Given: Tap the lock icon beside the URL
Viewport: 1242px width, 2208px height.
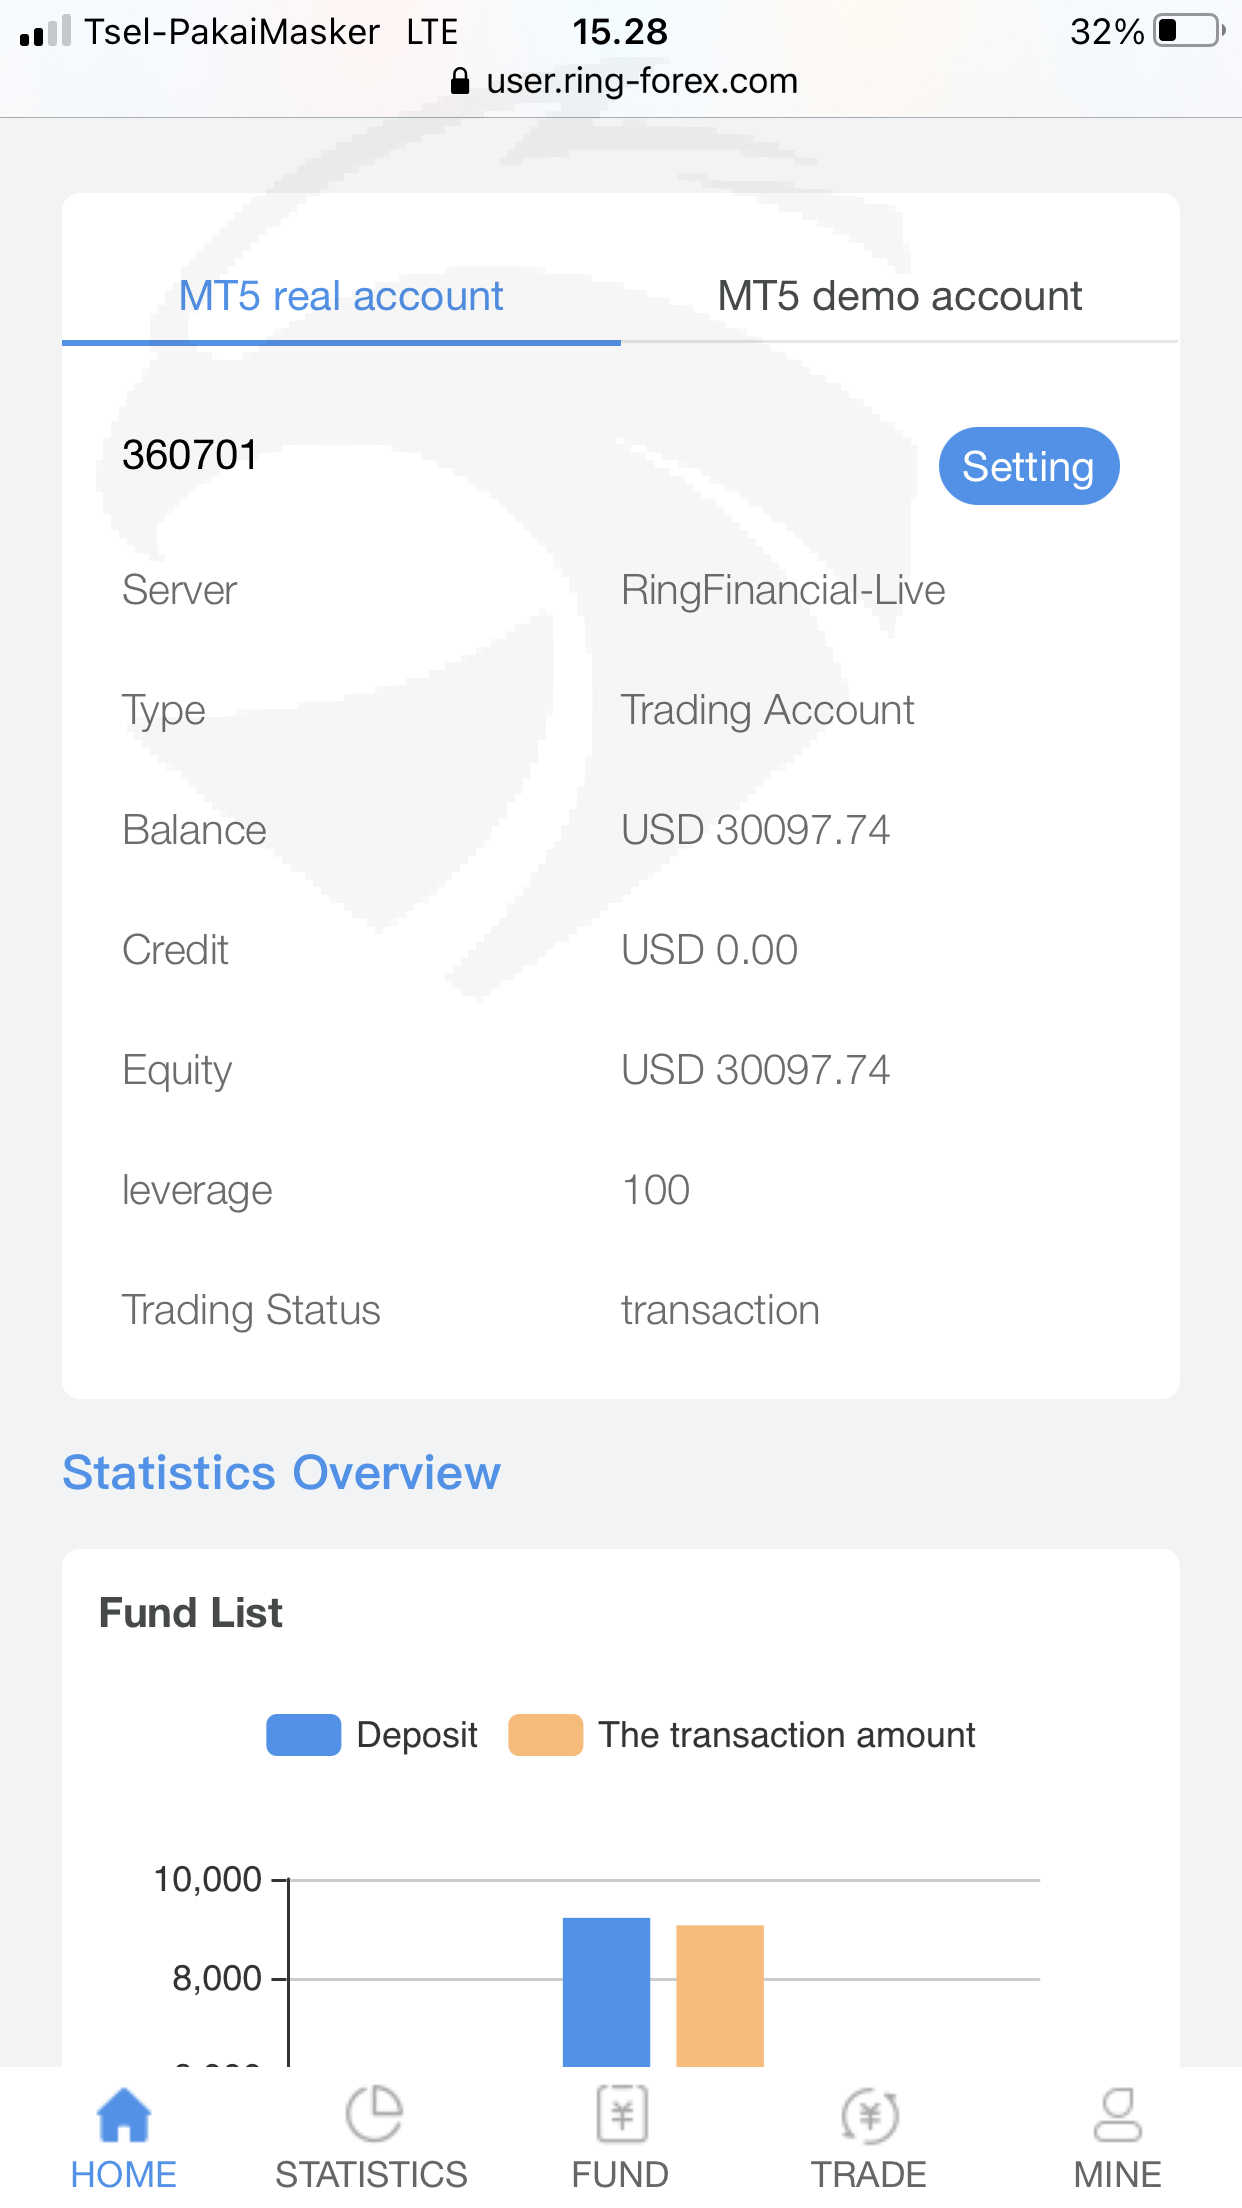Looking at the screenshot, I should point(460,81).
